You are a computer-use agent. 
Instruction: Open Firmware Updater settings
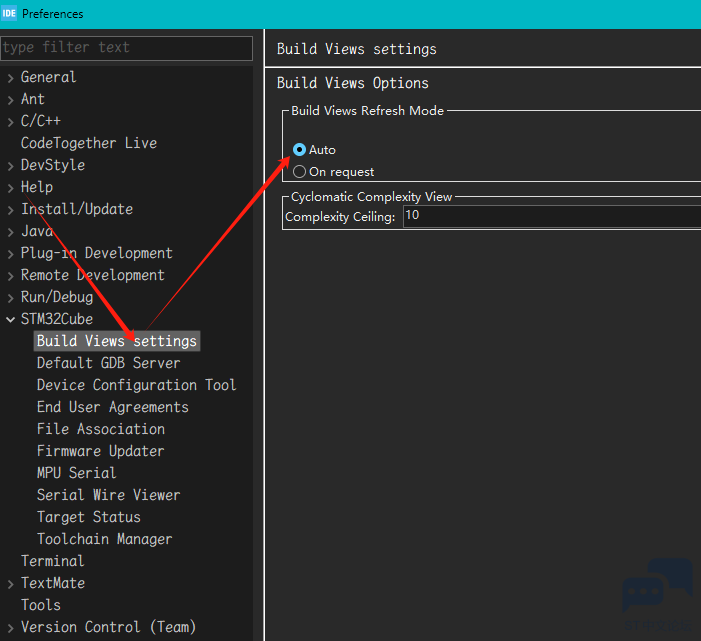pyautogui.click(x=101, y=451)
